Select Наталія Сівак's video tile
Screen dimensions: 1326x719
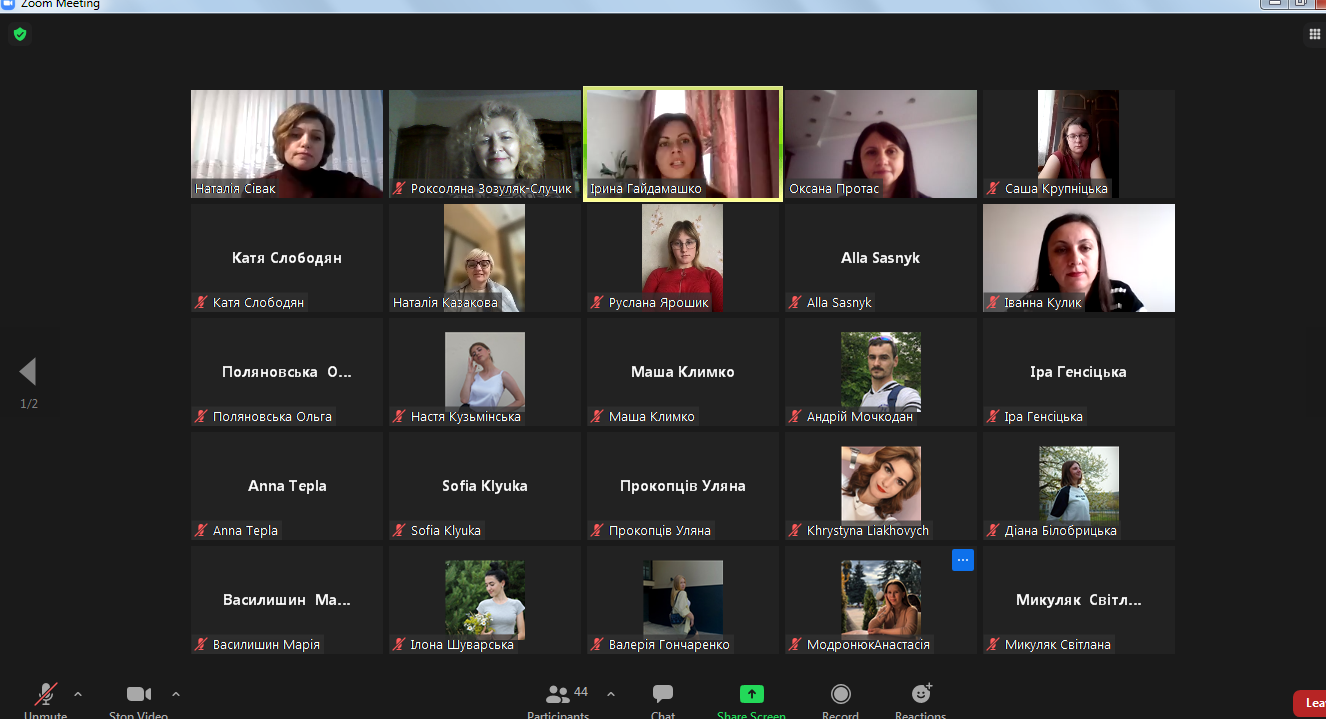tap(287, 144)
